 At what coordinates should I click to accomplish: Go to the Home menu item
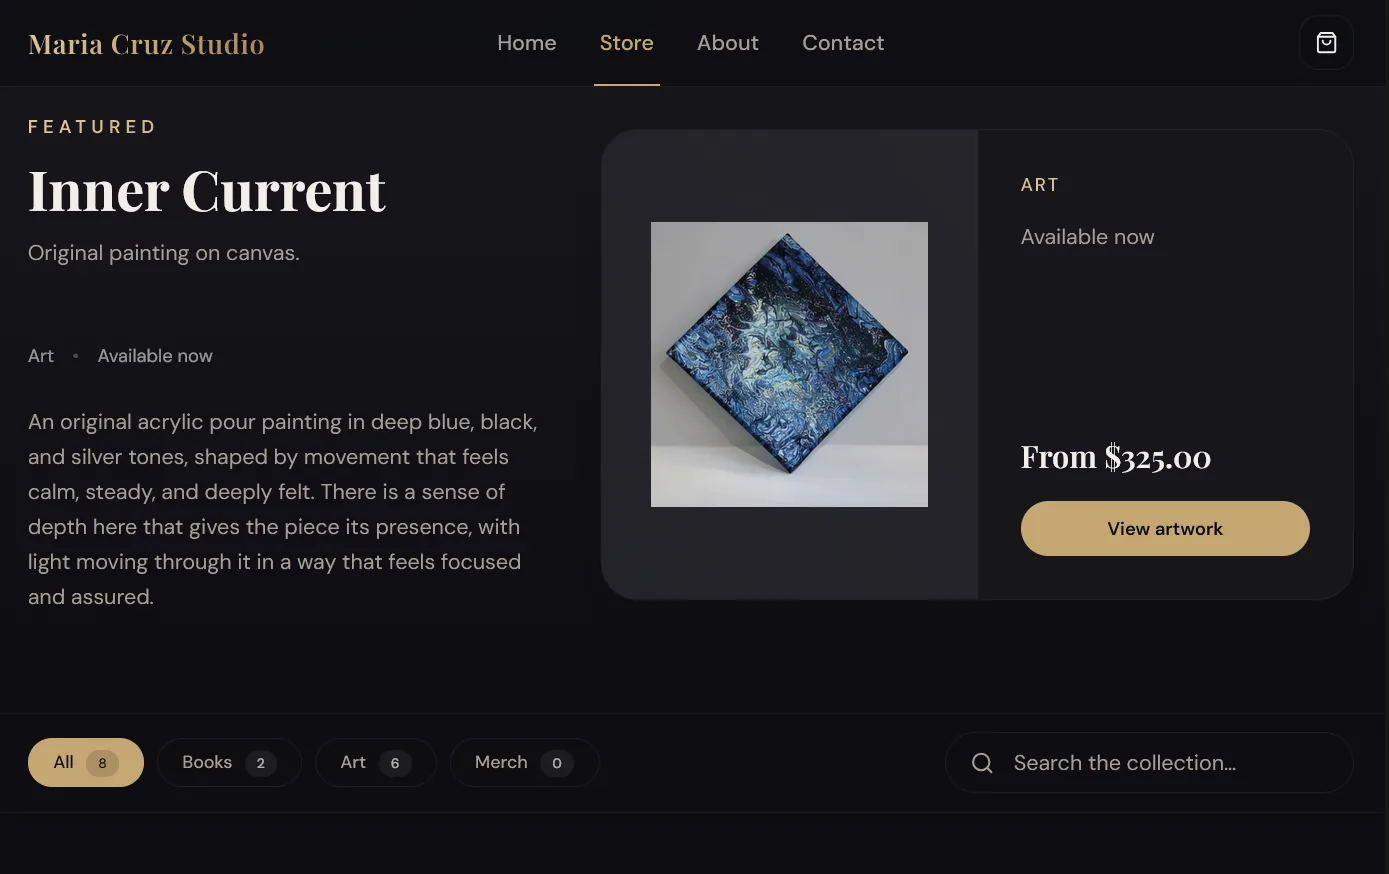pos(527,43)
